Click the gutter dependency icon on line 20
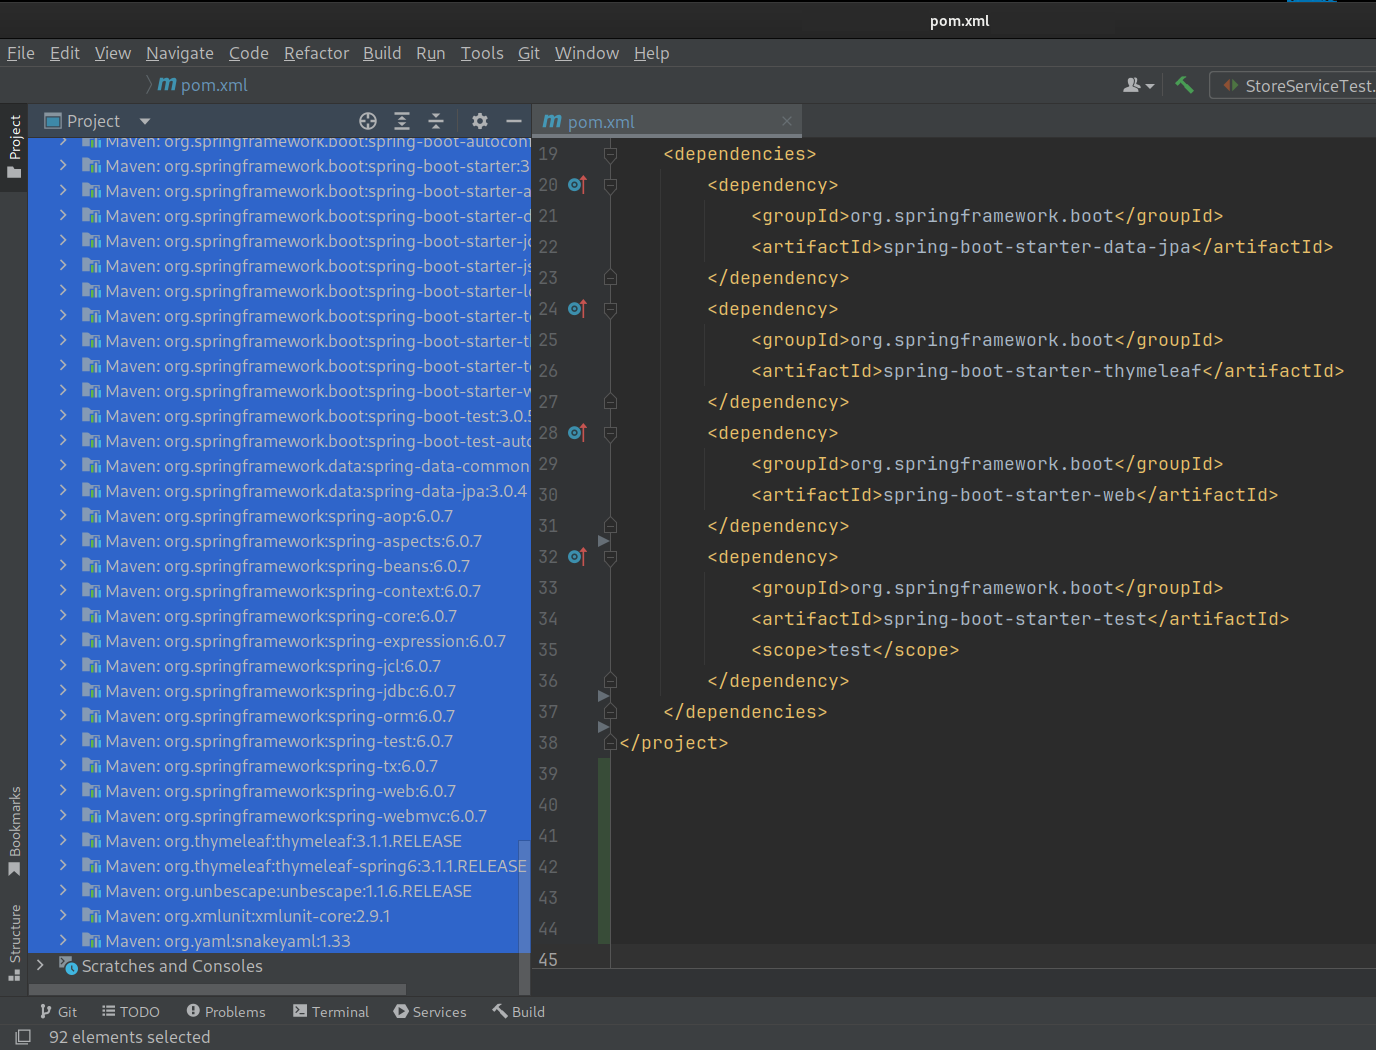 click(576, 185)
